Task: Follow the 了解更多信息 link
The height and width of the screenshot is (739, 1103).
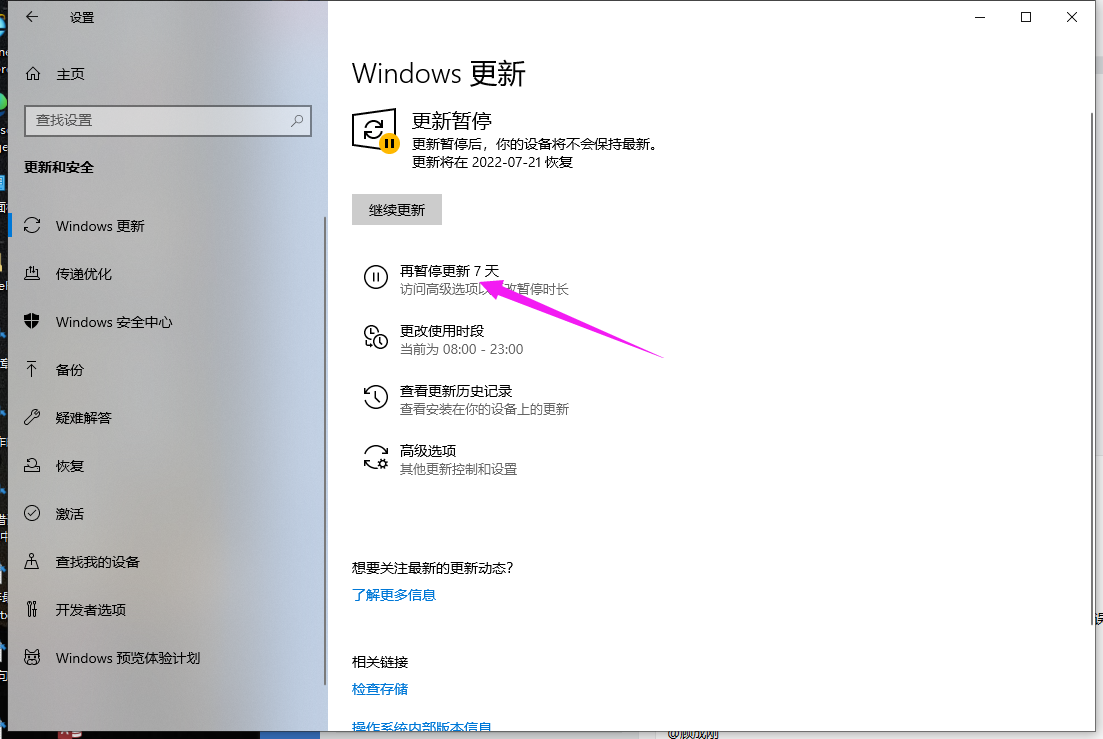Action: tap(394, 595)
